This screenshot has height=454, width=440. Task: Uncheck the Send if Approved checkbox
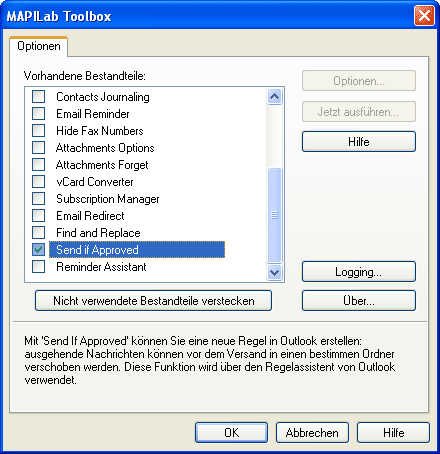[x=39, y=250]
